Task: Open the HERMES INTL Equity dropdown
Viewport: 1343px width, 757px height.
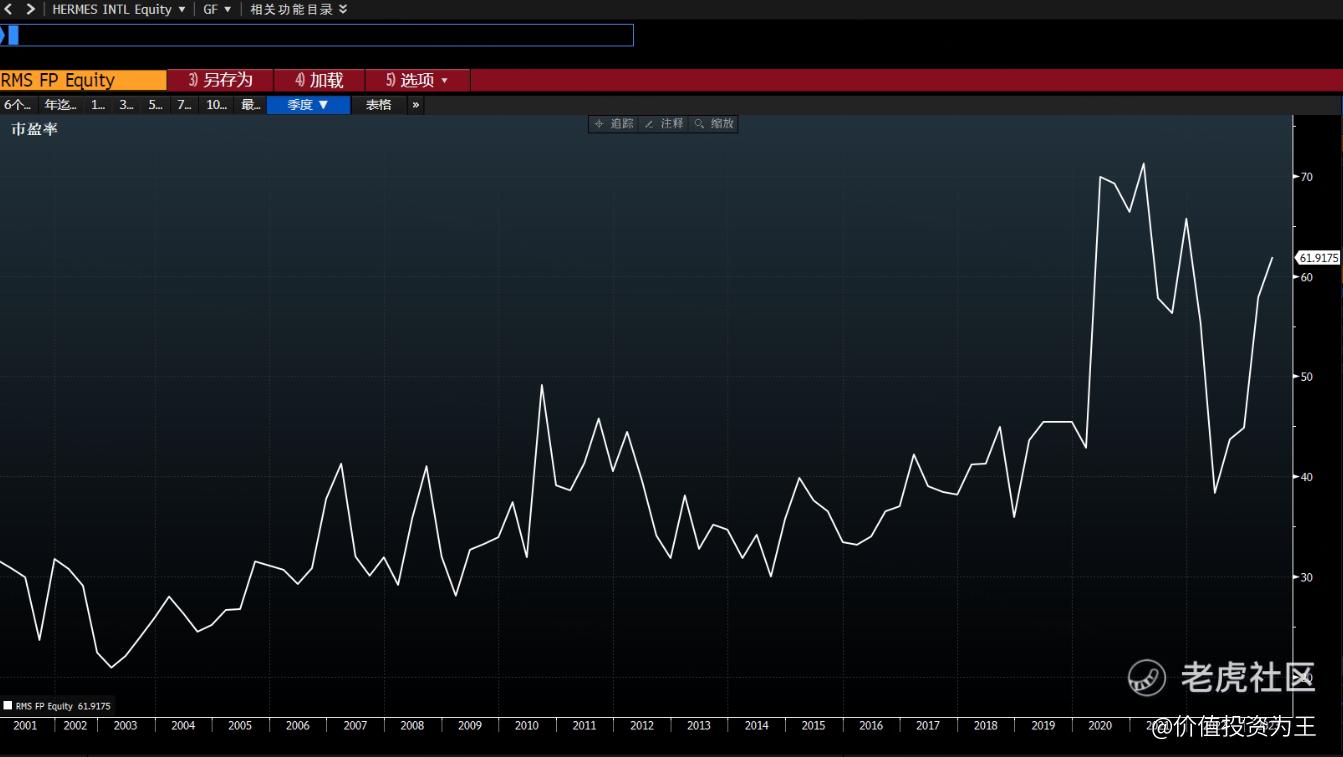Action: click(x=118, y=9)
